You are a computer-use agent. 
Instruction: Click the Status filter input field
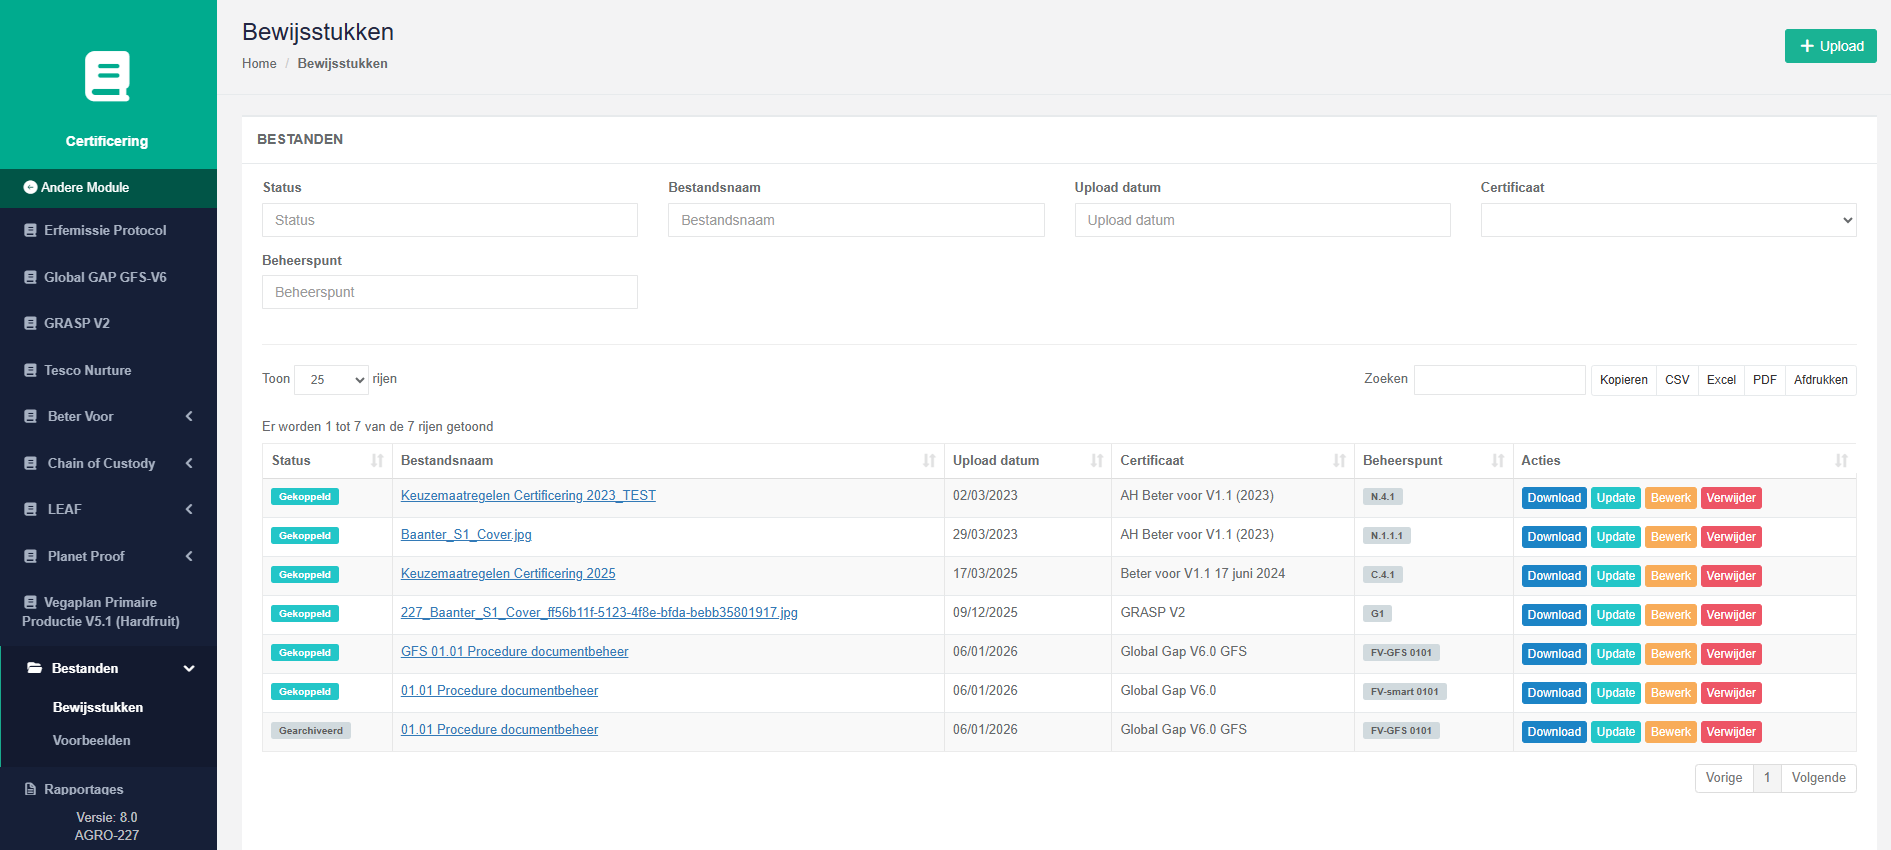450,220
